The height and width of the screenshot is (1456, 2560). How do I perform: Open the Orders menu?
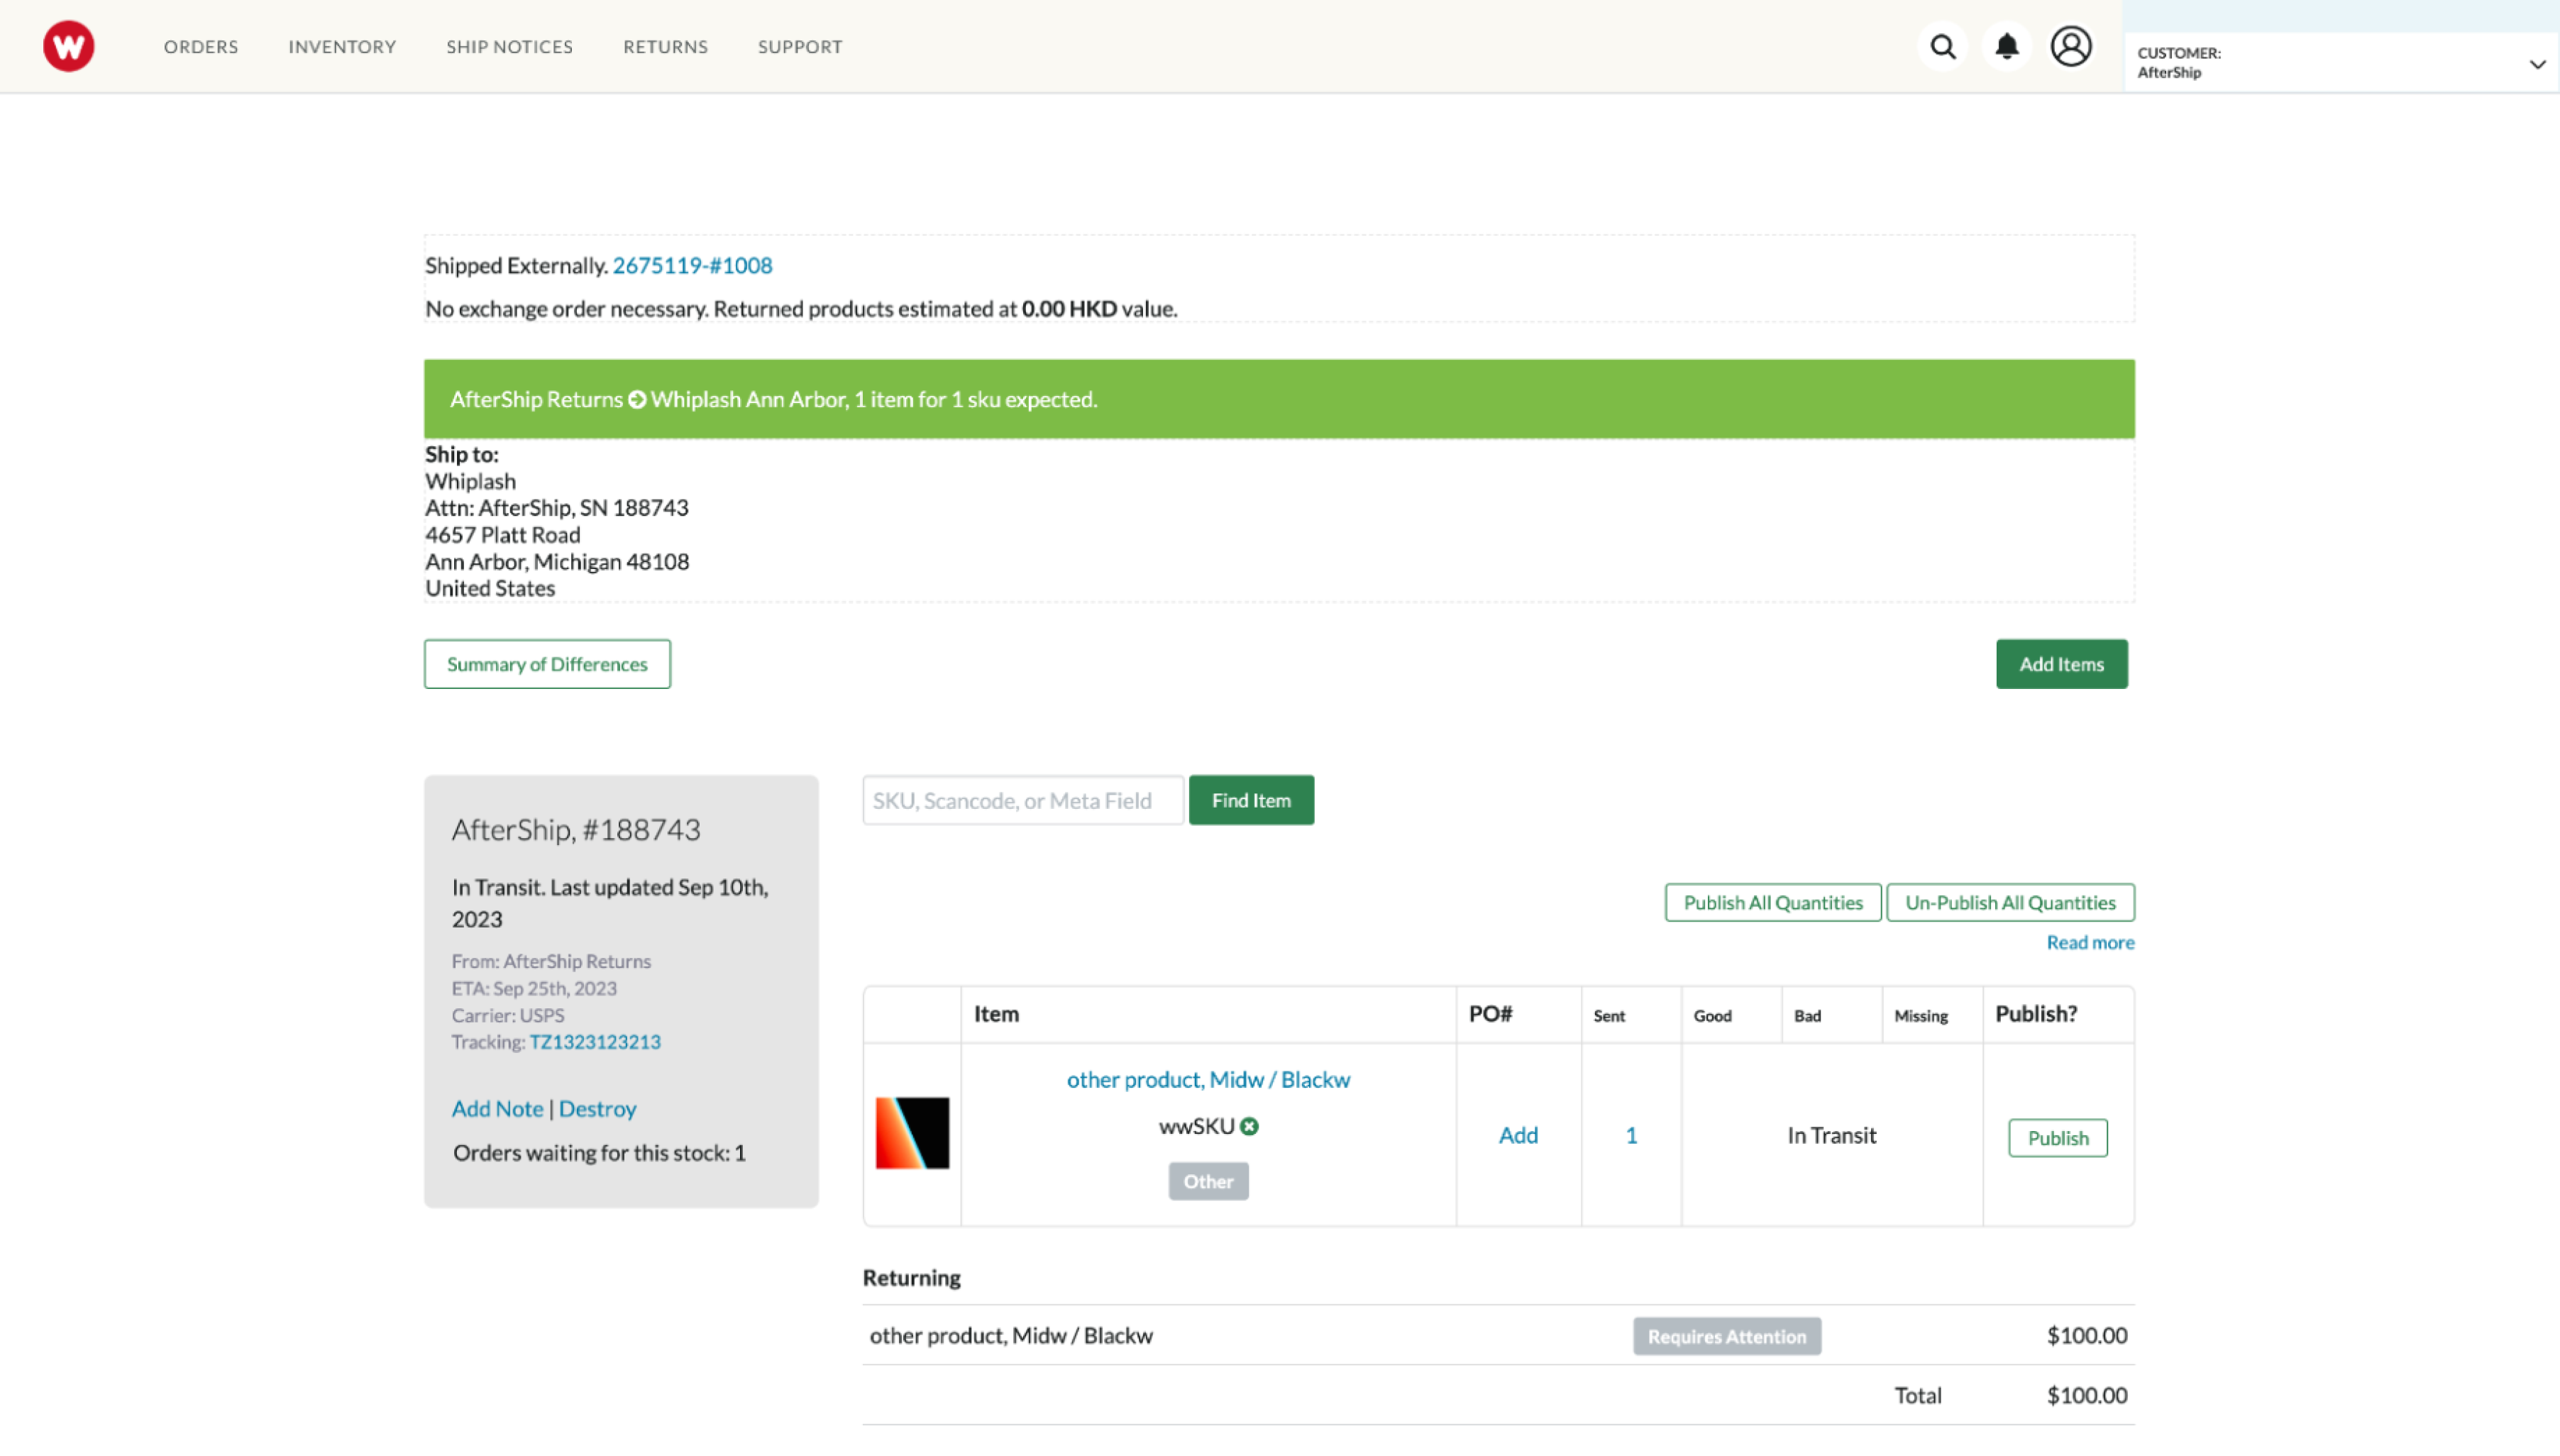coord(201,47)
